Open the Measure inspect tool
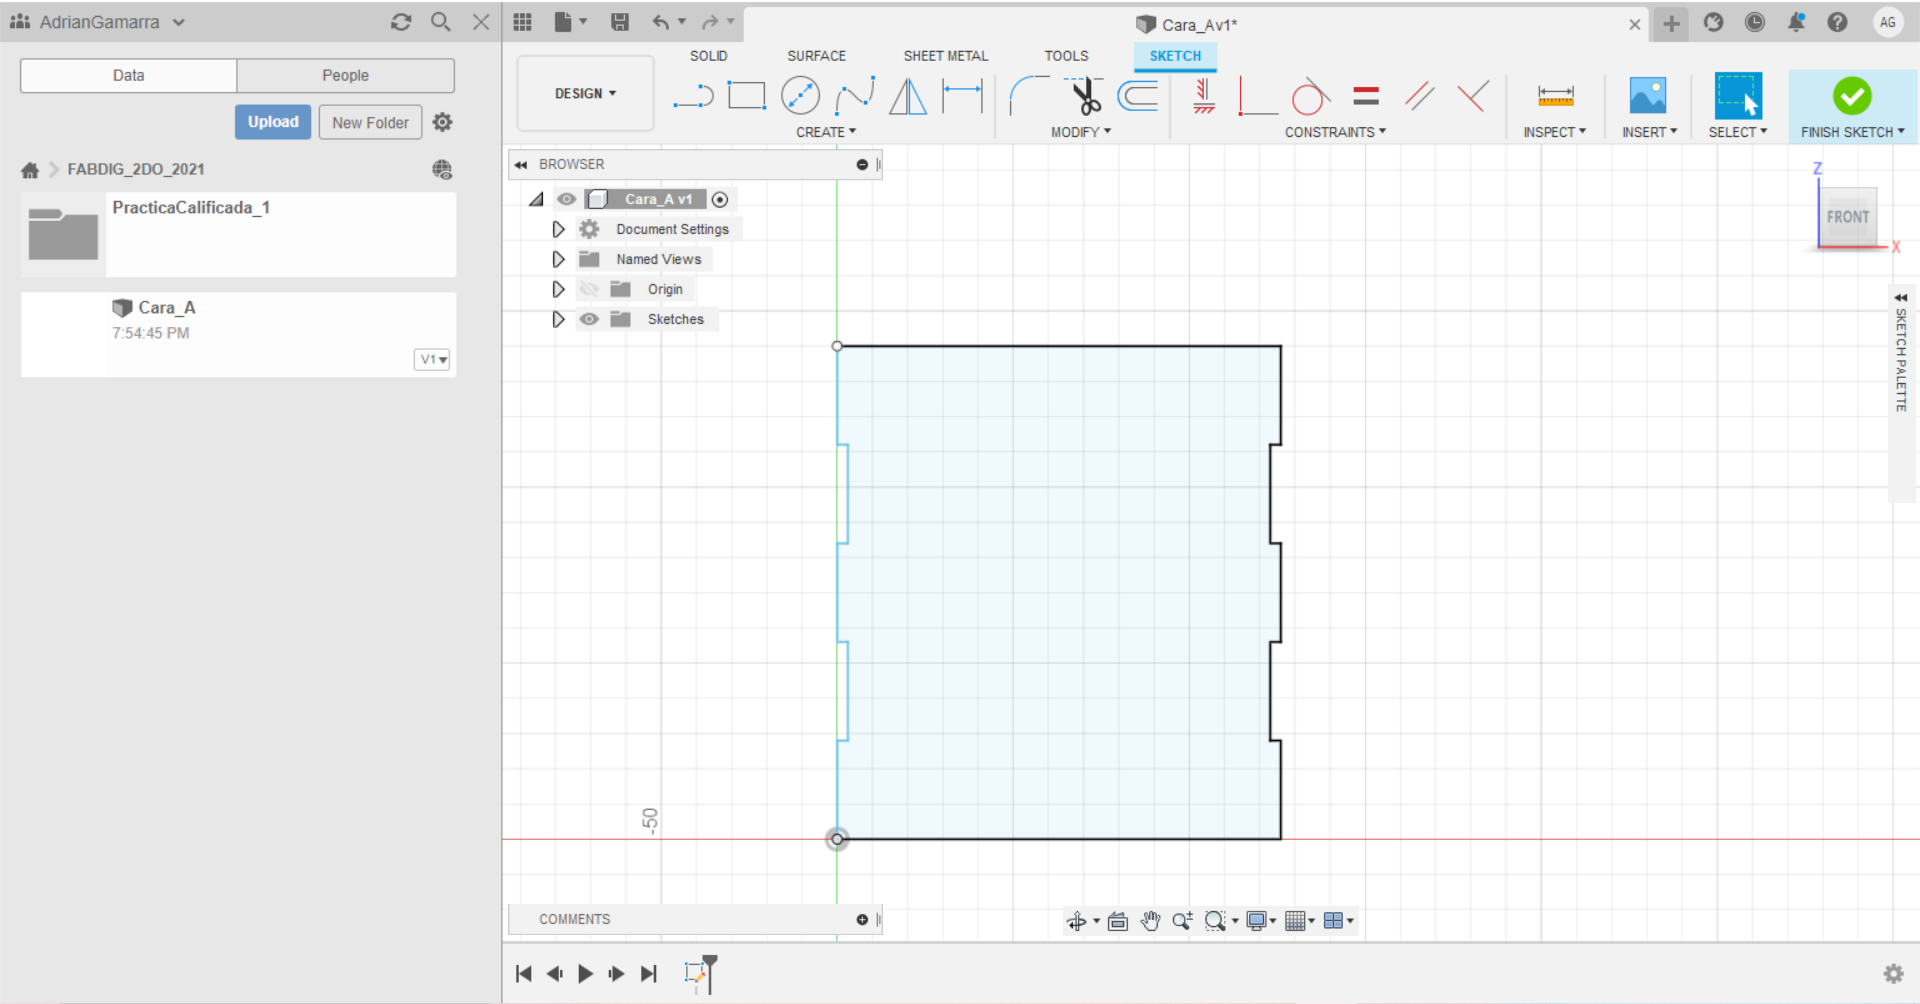1920x1004 pixels. click(x=1555, y=96)
